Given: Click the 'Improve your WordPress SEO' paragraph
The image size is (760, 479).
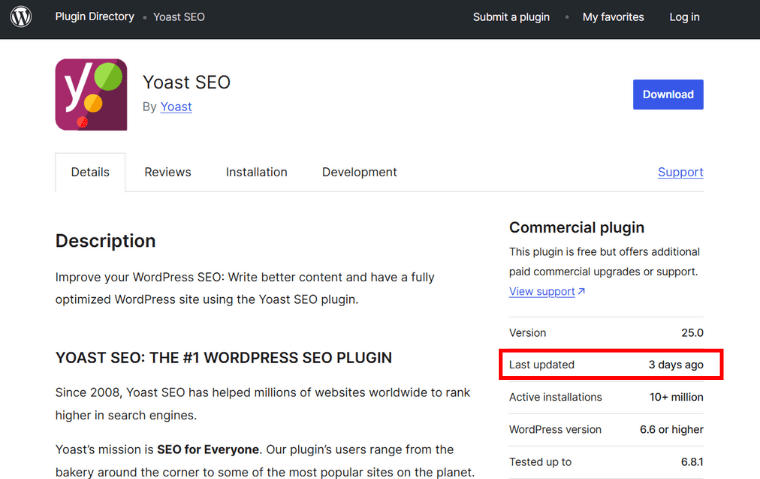Looking at the screenshot, I should [245, 288].
